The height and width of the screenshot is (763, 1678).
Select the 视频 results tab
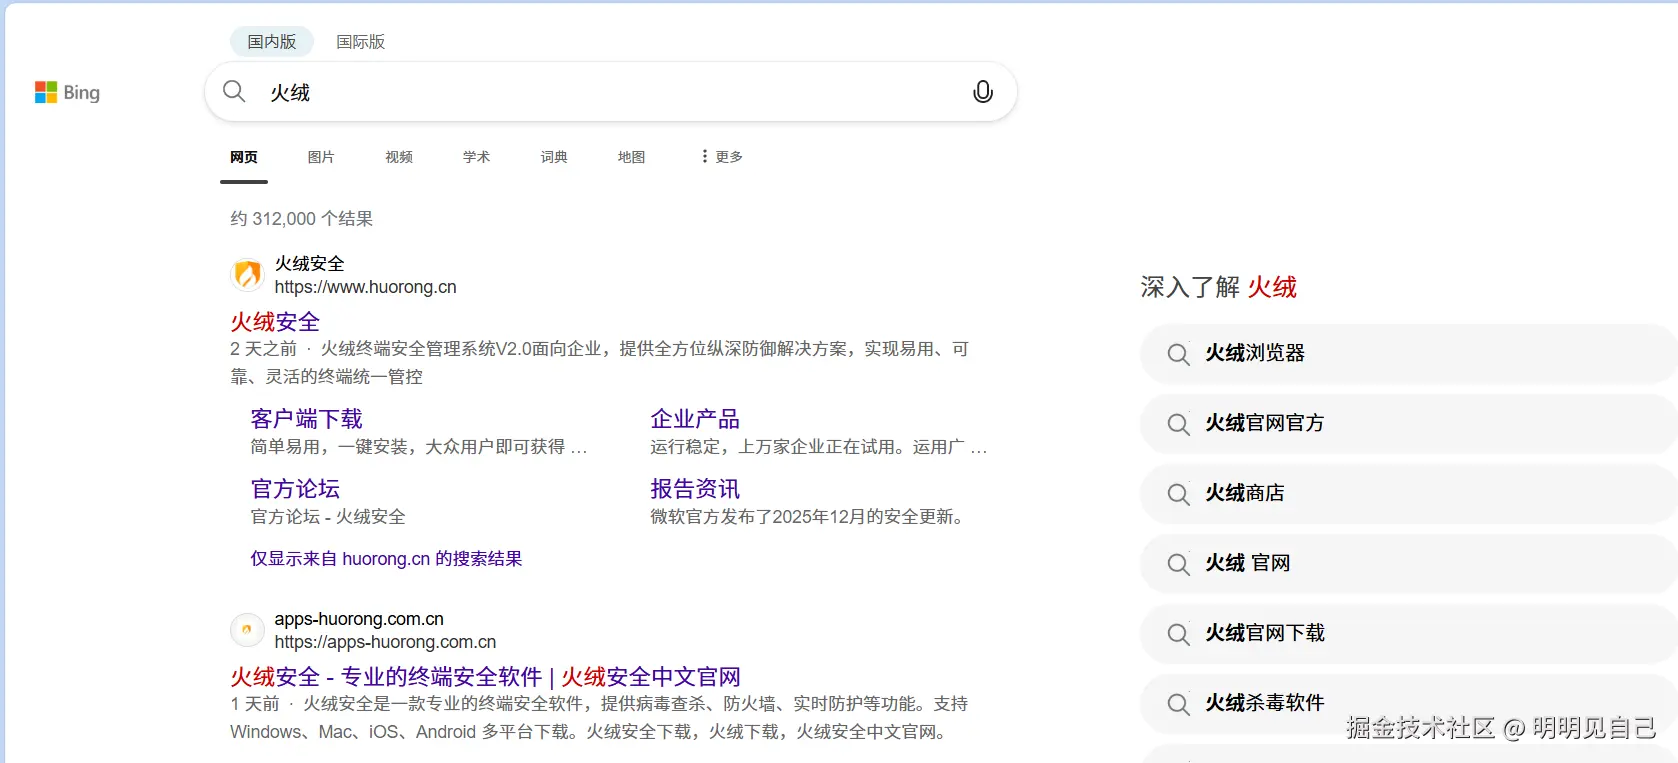[x=399, y=157]
